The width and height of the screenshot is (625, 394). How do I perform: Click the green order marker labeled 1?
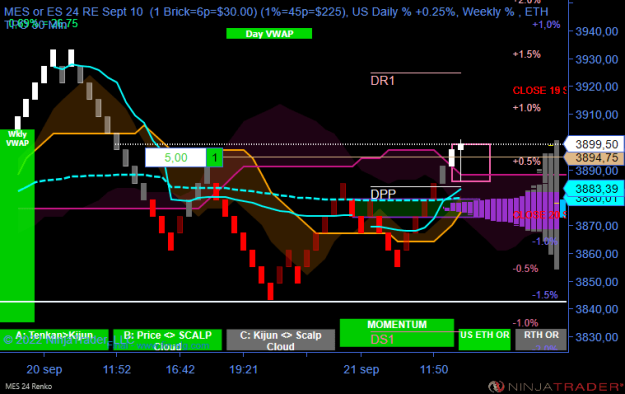(x=214, y=158)
